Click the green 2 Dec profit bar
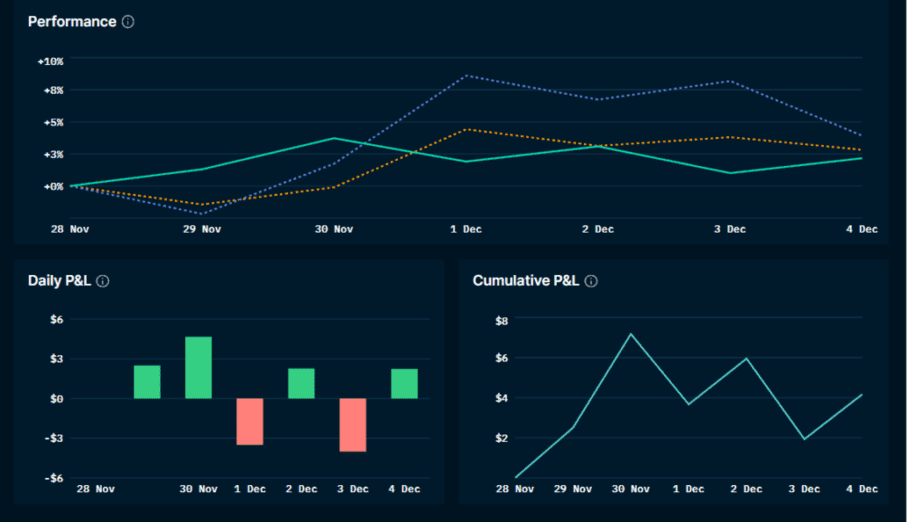The image size is (924, 522). [x=301, y=383]
